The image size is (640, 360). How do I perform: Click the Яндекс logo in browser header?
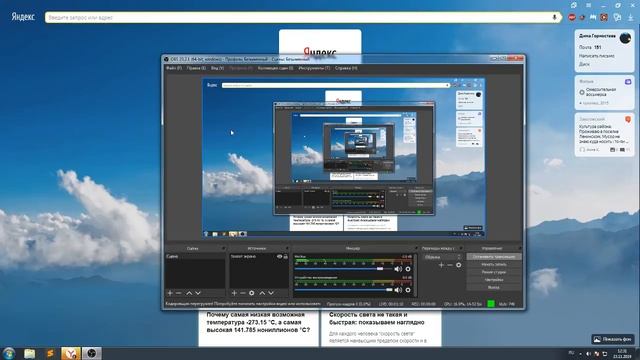[23, 17]
